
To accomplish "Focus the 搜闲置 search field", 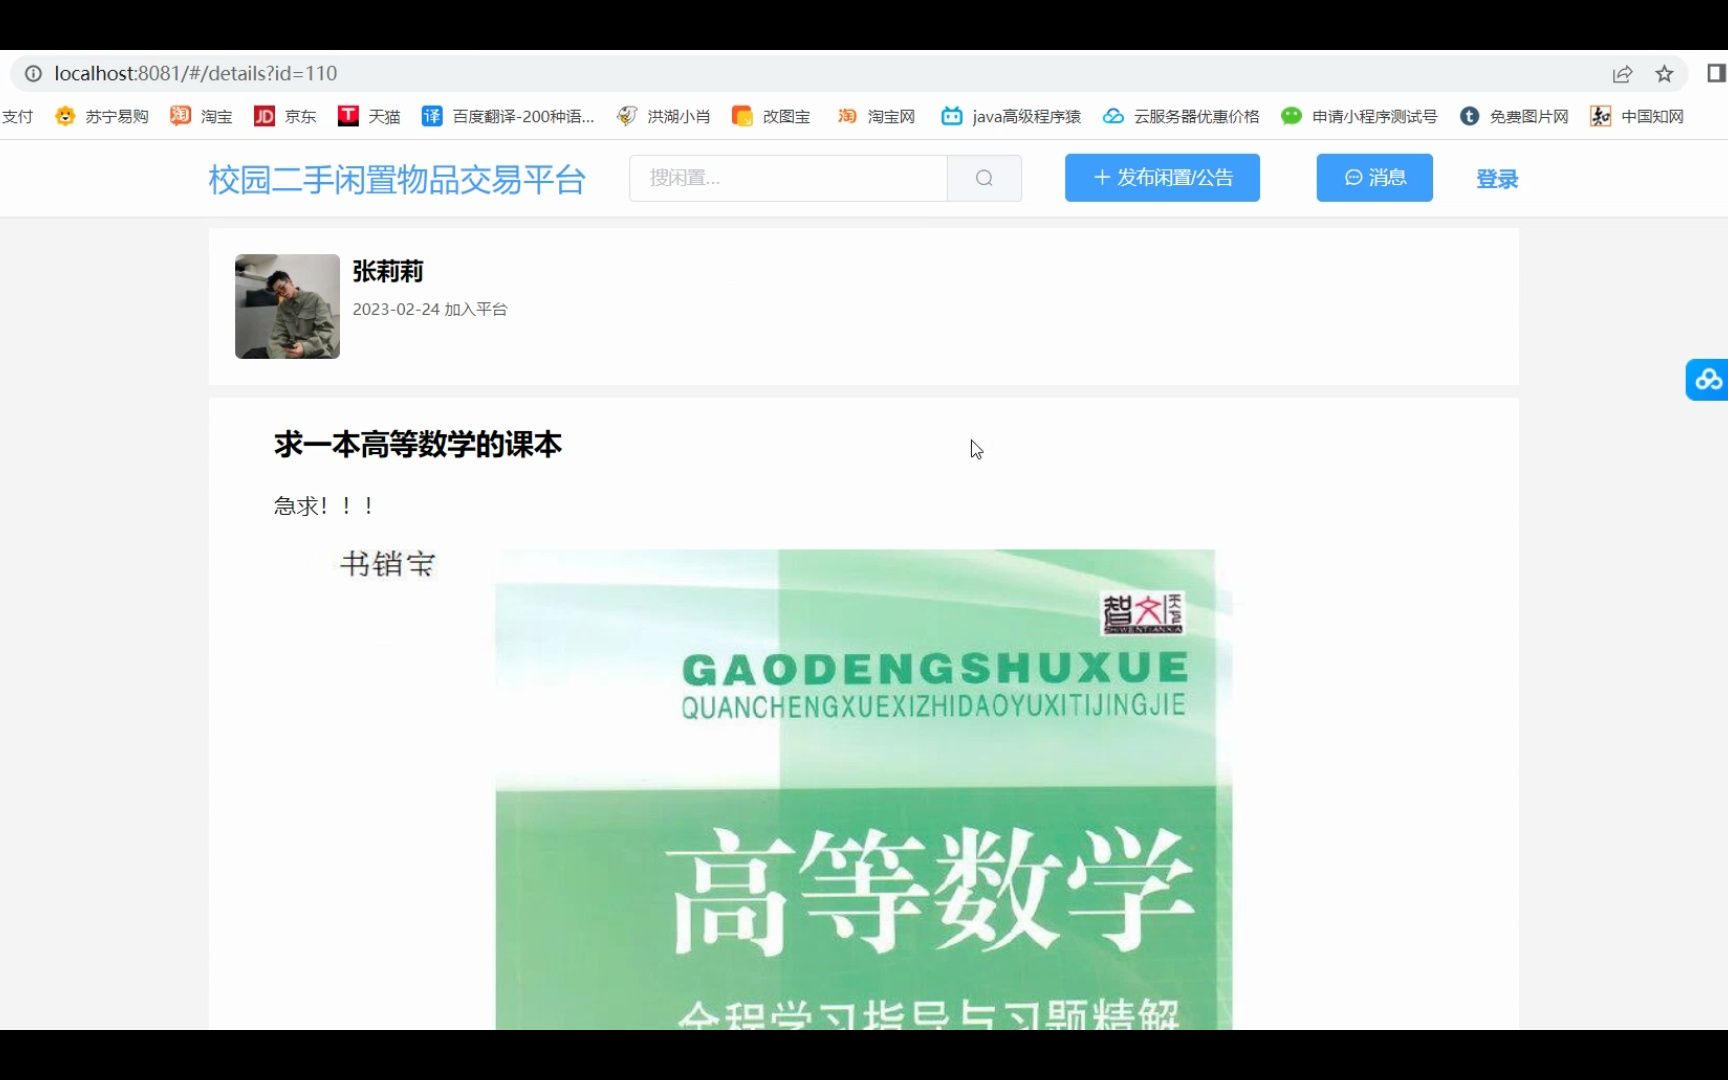I will [788, 178].
